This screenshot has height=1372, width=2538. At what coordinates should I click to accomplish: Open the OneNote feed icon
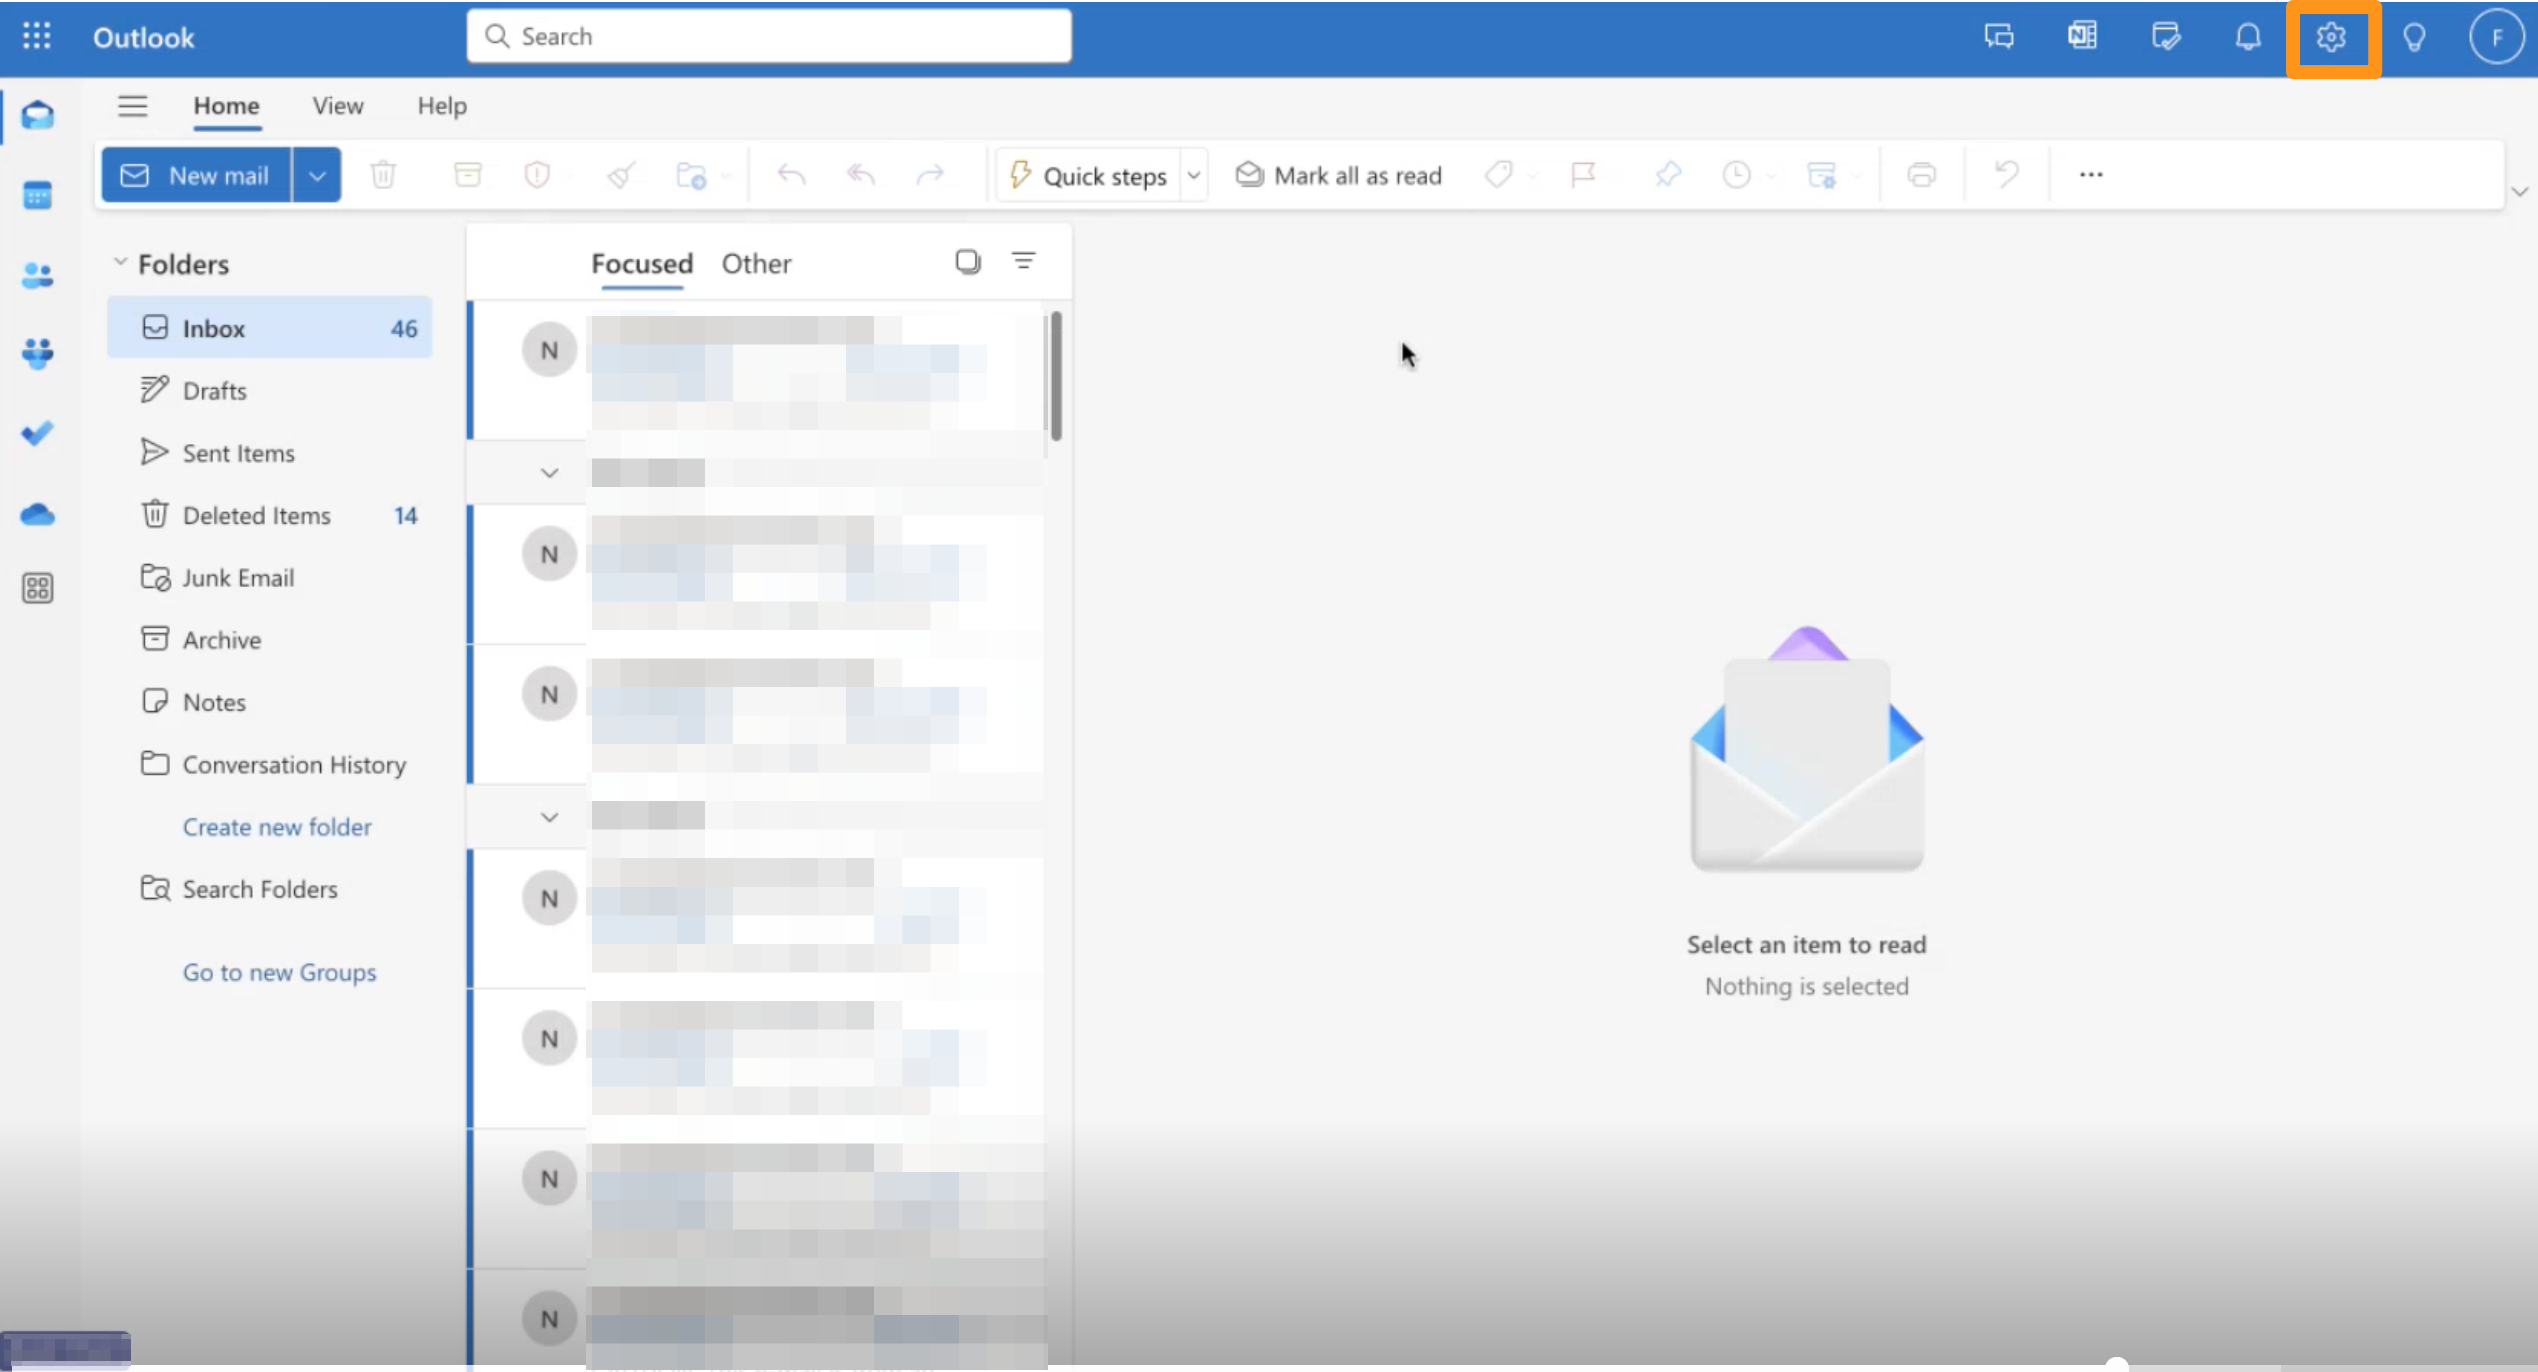(x=2083, y=37)
